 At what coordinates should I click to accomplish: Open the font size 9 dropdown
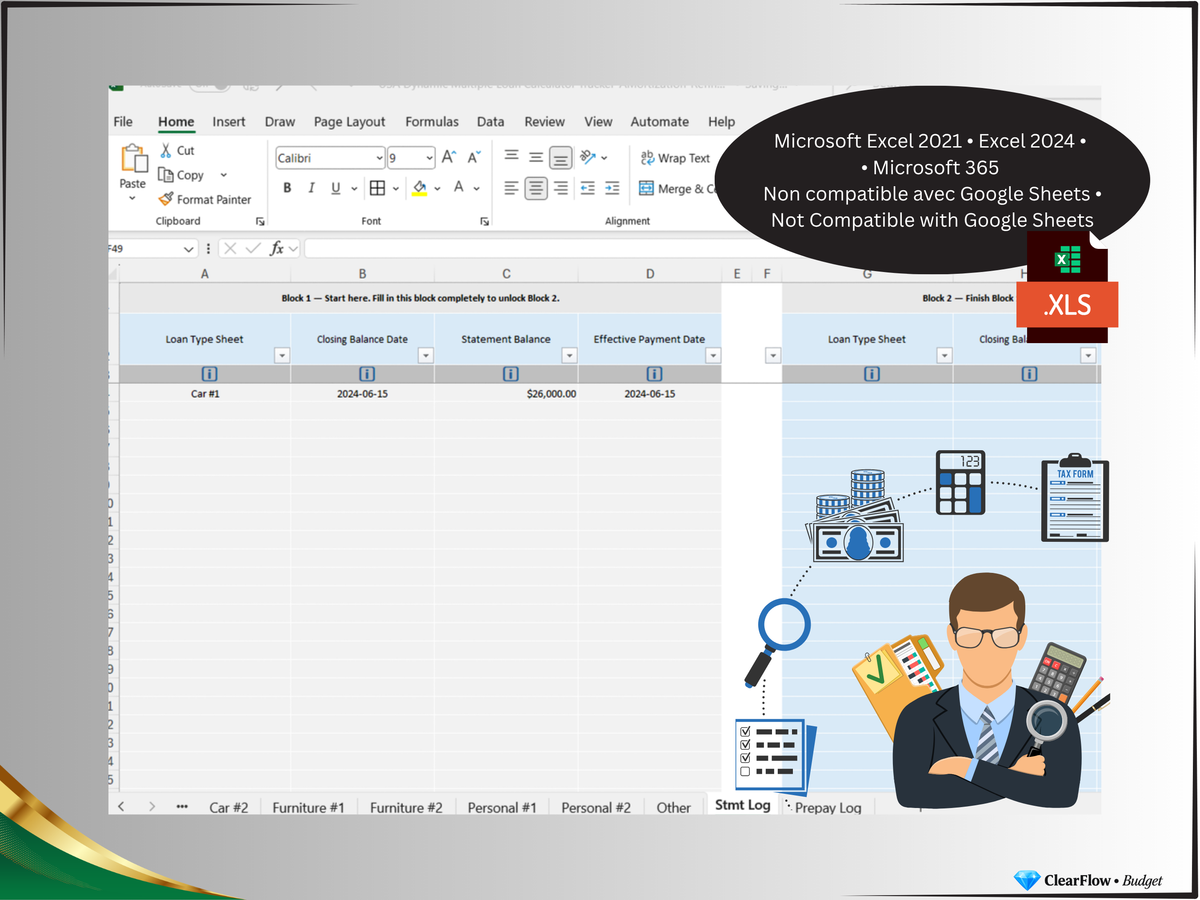tap(429, 158)
